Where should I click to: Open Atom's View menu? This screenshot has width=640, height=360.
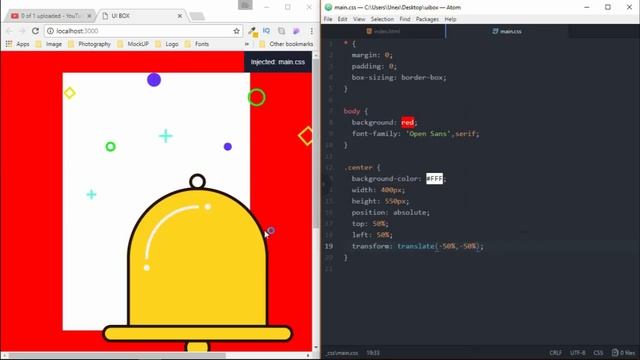359,19
